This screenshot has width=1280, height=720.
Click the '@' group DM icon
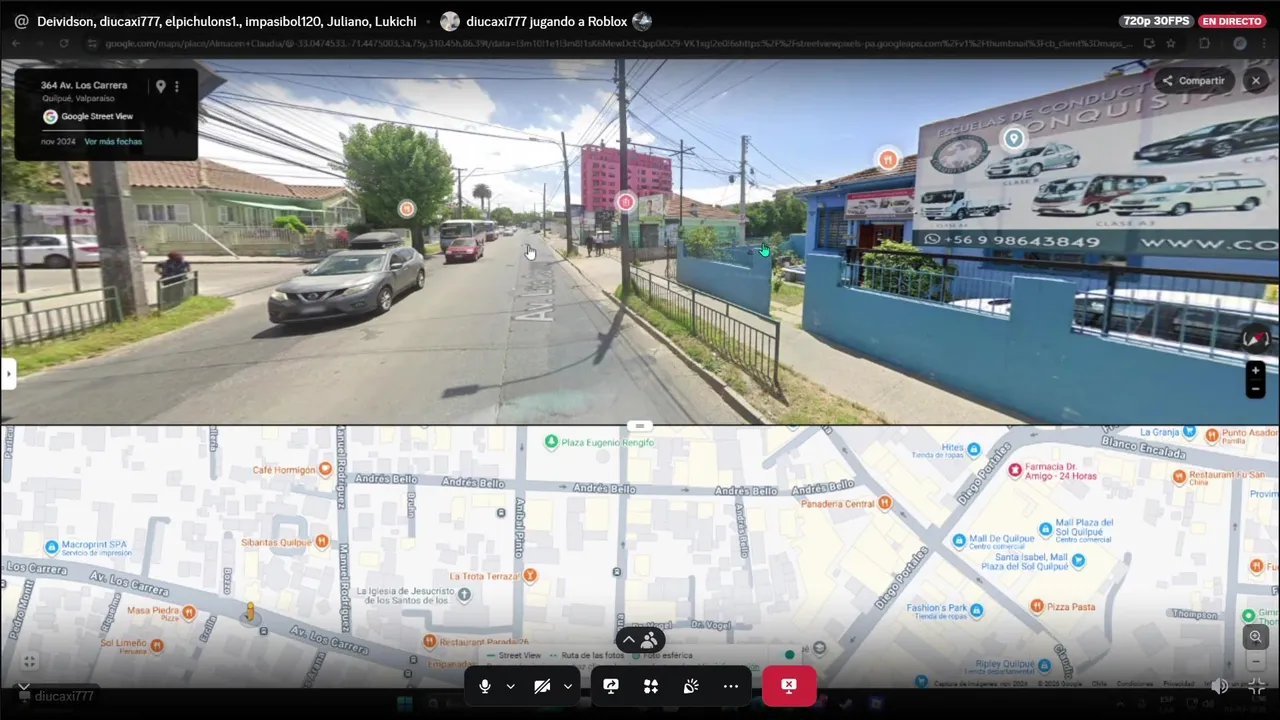[x=21, y=21]
